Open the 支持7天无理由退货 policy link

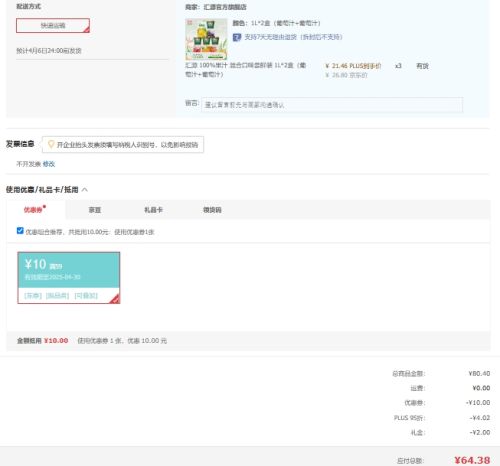click(293, 37)
